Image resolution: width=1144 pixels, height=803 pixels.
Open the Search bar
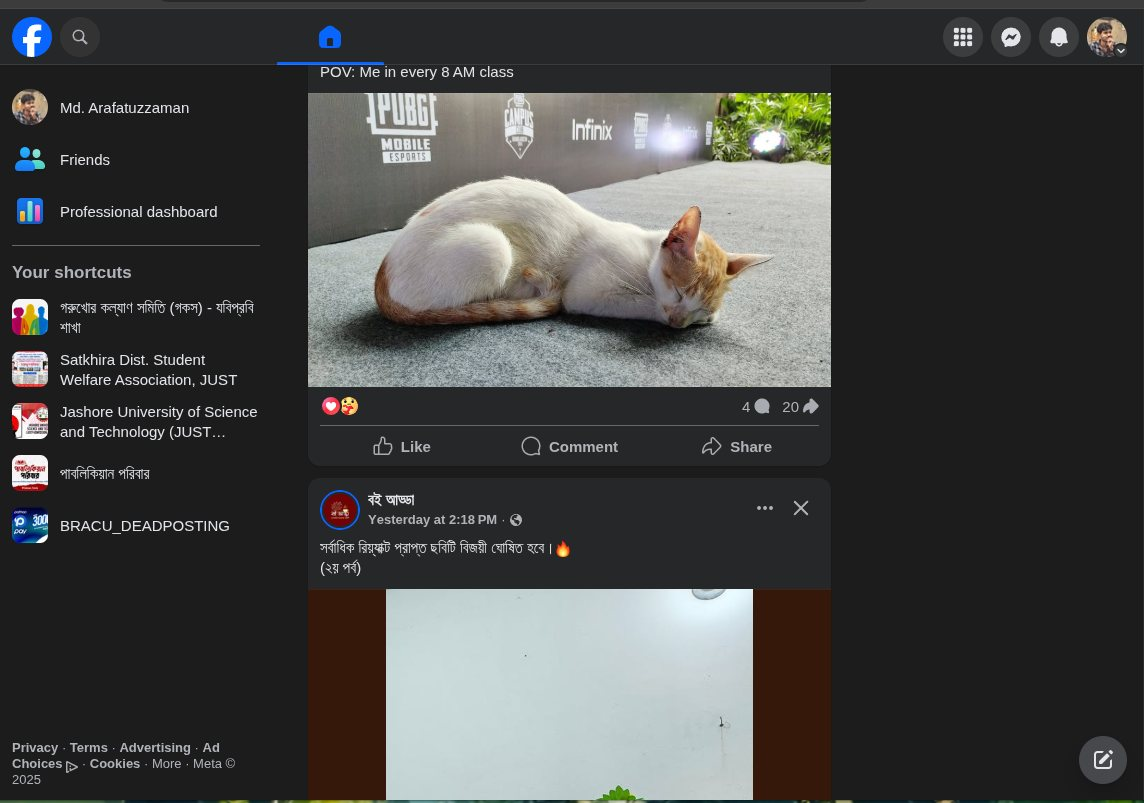click(80, 37)
